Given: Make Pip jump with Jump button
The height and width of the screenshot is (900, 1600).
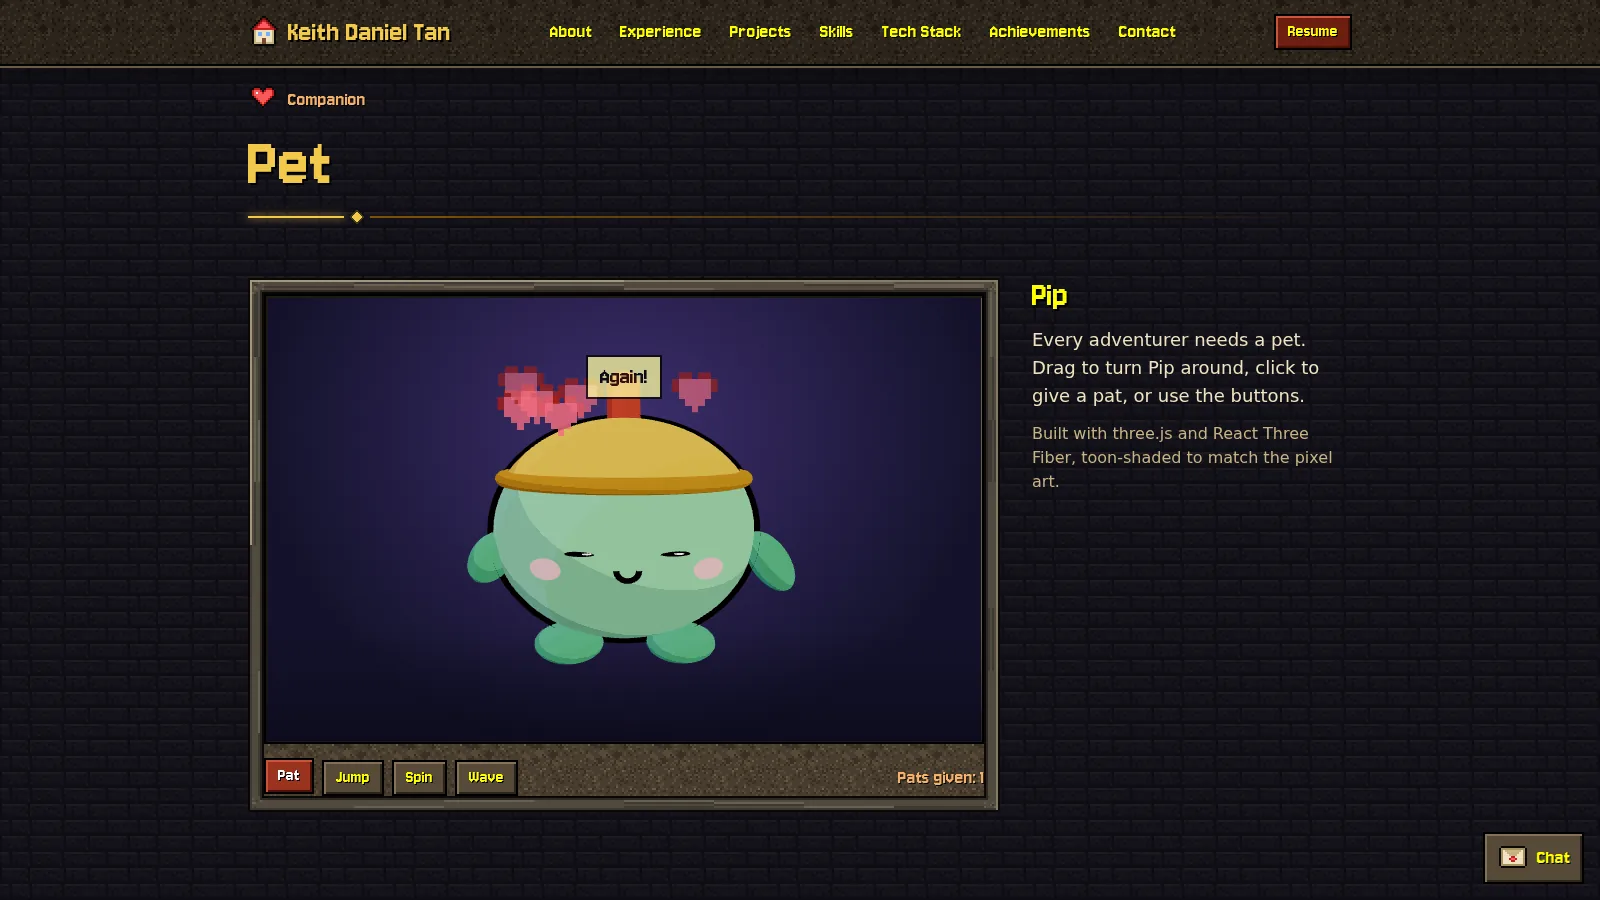Looking at the screenshot, I should tap(352, 777).
